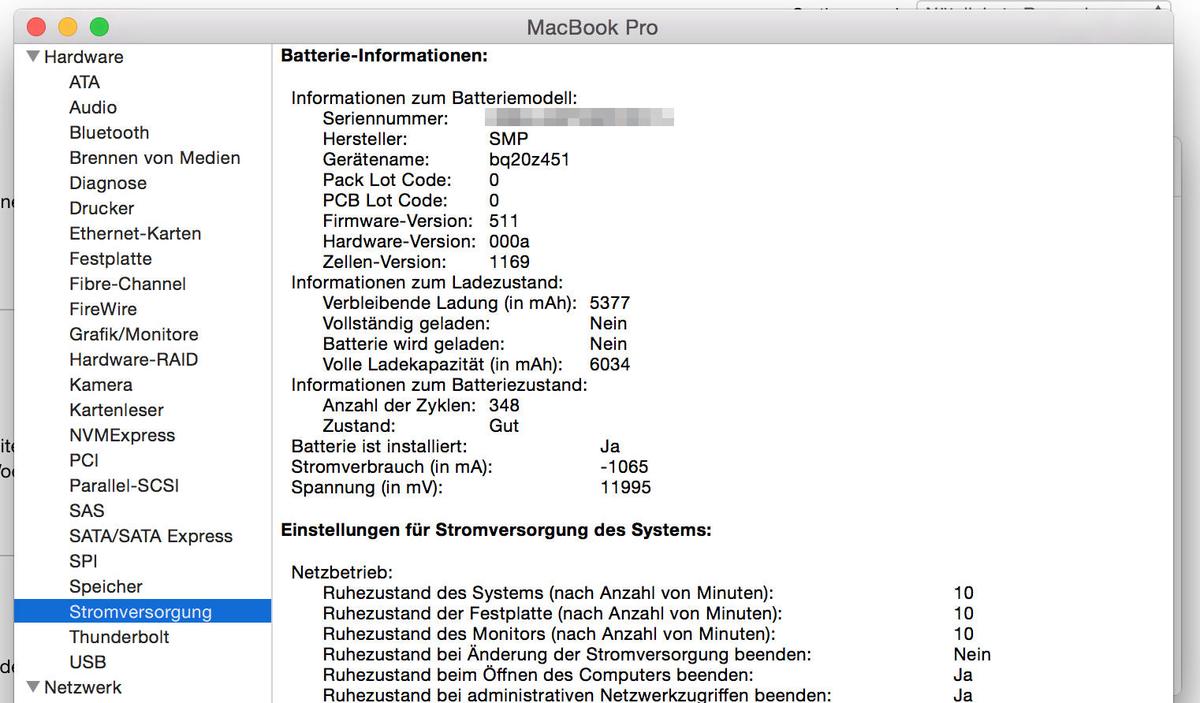Select ATA in the sidebar

(85, 82)
